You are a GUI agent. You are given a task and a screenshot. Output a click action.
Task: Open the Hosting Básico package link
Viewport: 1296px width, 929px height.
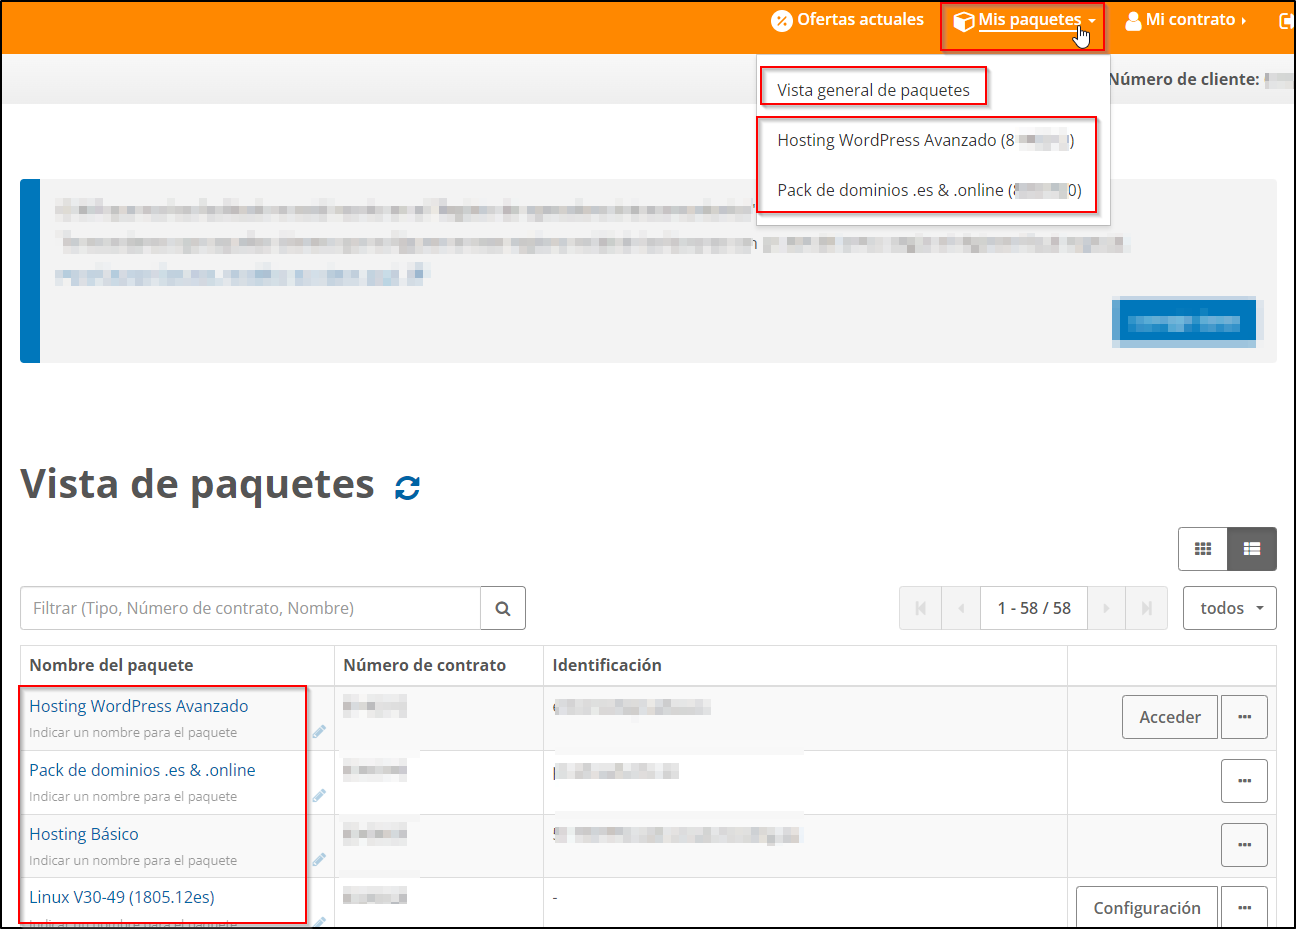(x=84, y=833)
